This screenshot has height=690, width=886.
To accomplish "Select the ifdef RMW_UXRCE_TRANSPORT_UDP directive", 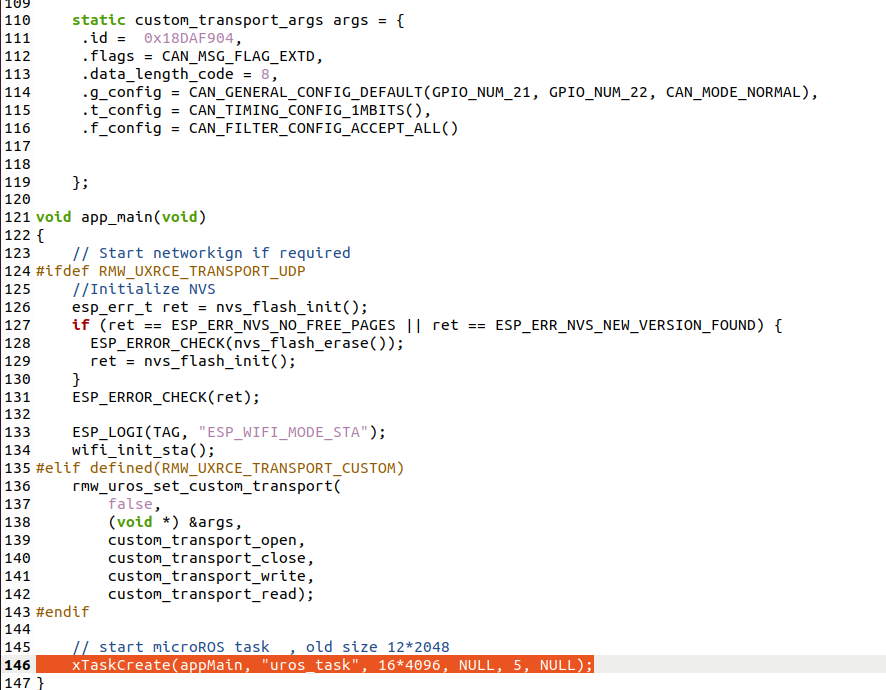I will [170, 271].
